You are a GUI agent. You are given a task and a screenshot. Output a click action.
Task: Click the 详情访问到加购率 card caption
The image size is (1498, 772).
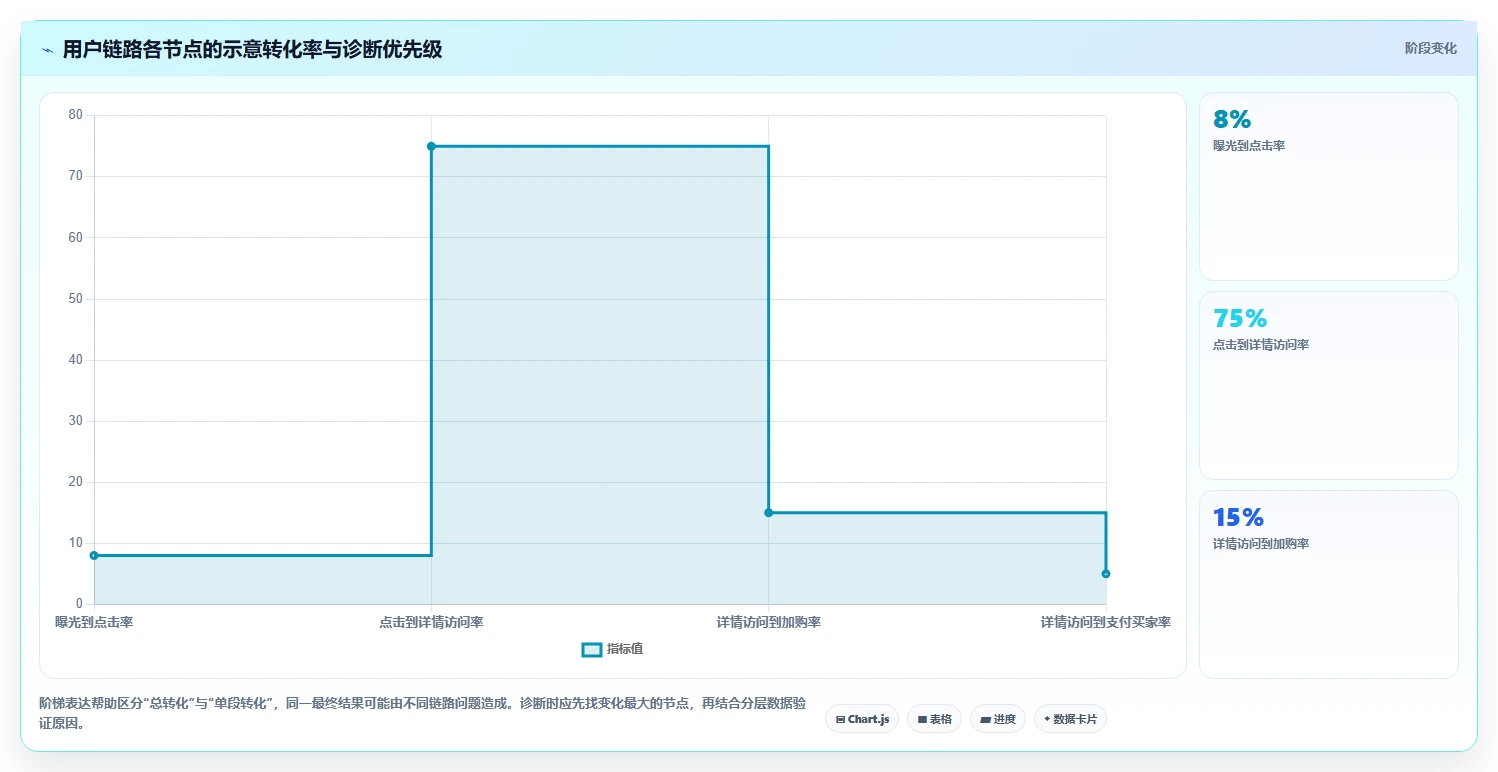coord(1261,544)
